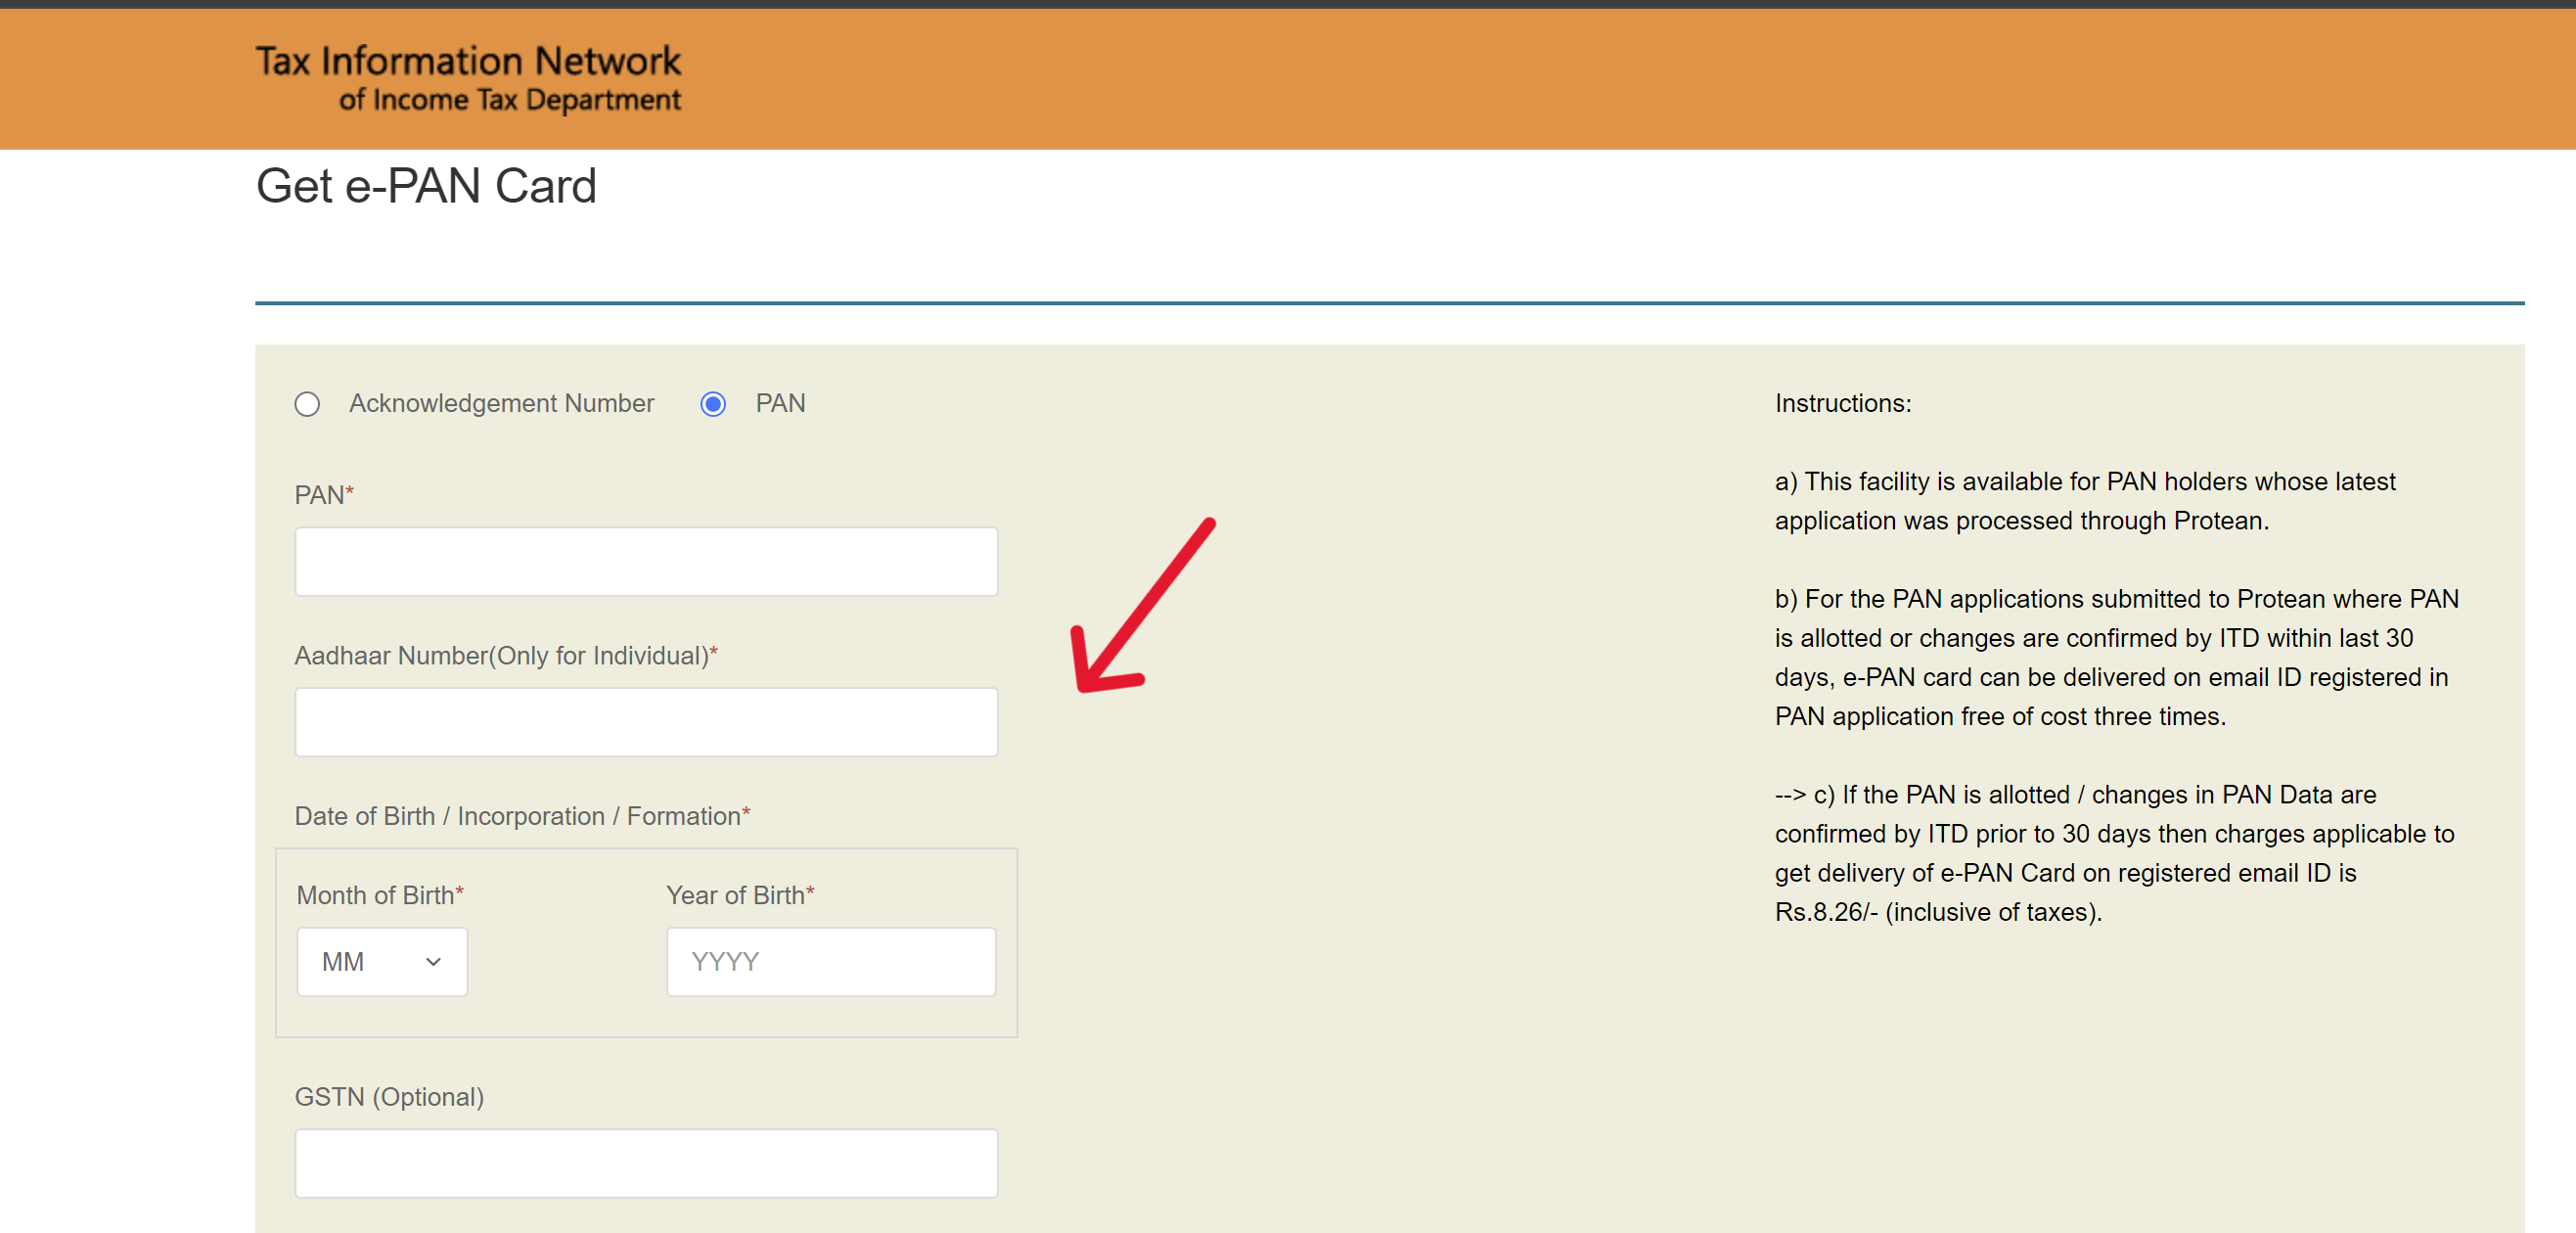Click the Aadhaar Number(Only for Individual) label
The width and height of the screenshot is (2576, 1233).
point(505,656)
